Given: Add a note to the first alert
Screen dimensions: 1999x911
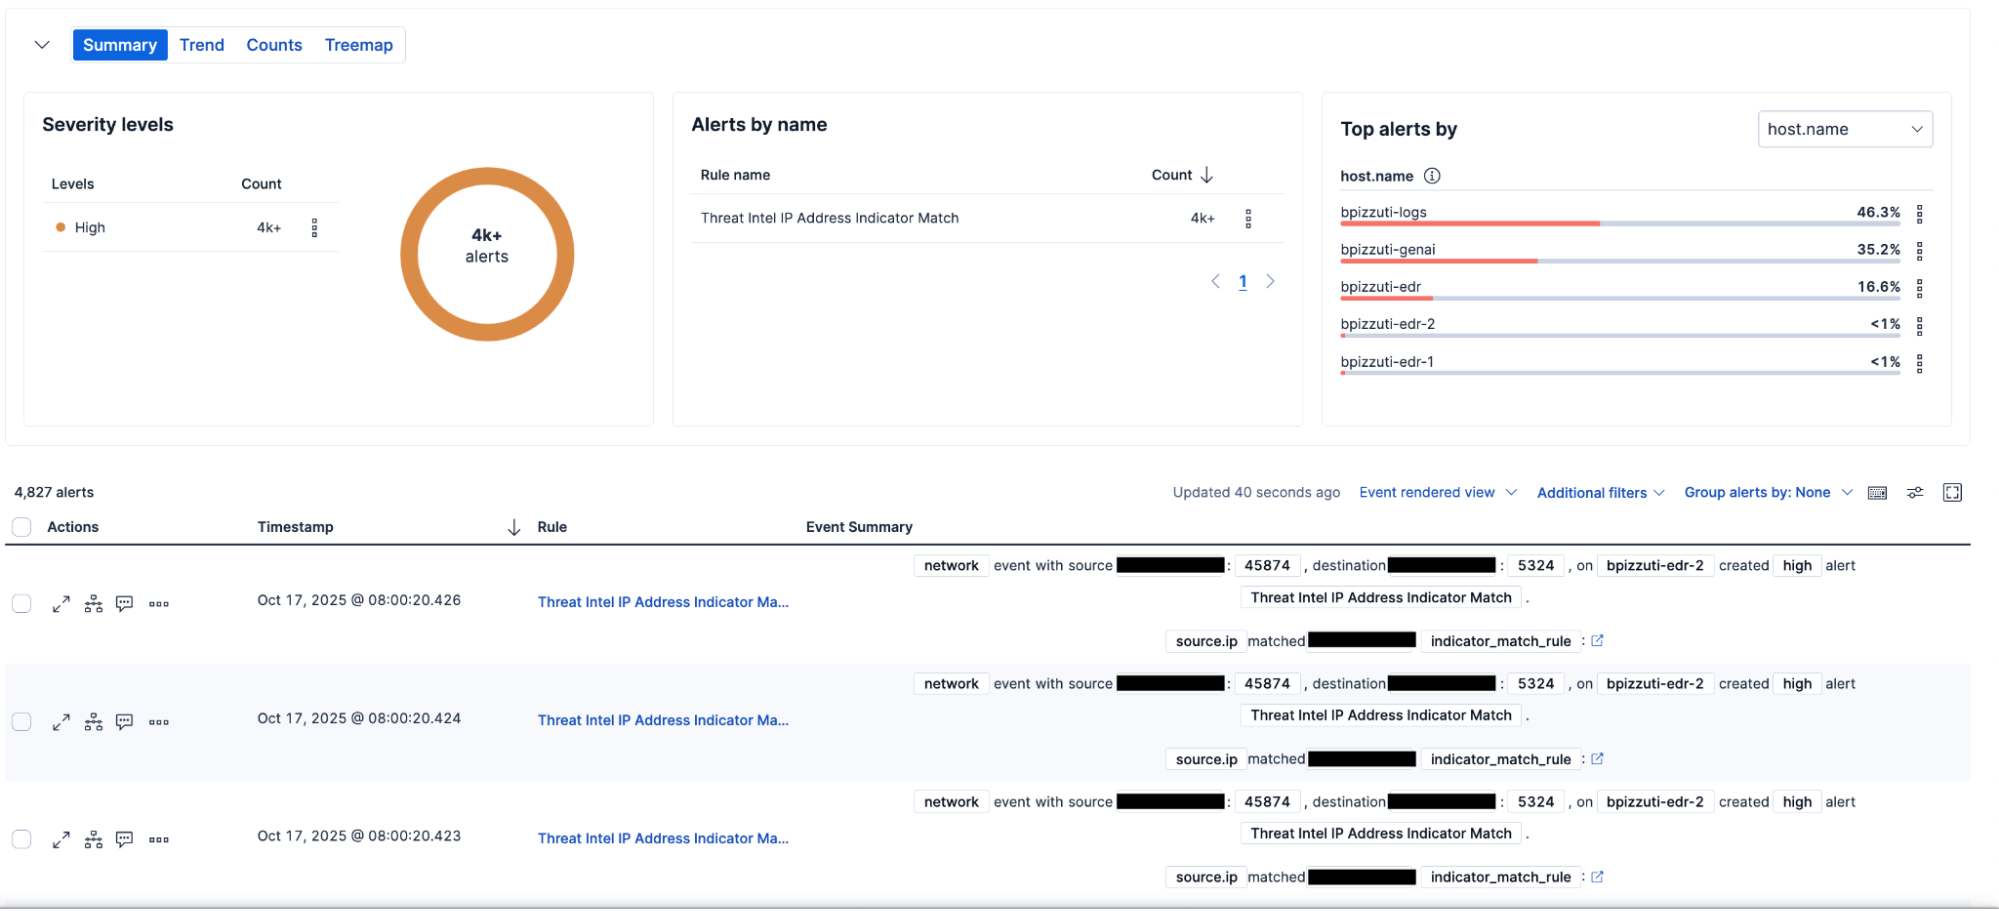Looking at the screenshot, I should click(124, 603).
